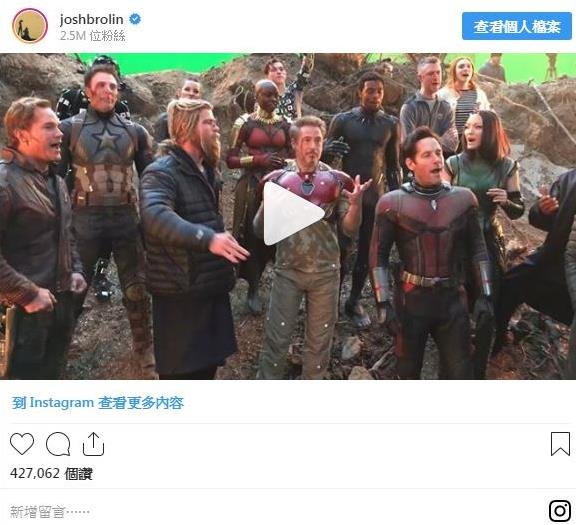
Task: Share the post using the share icon
Action: [93, 444]
